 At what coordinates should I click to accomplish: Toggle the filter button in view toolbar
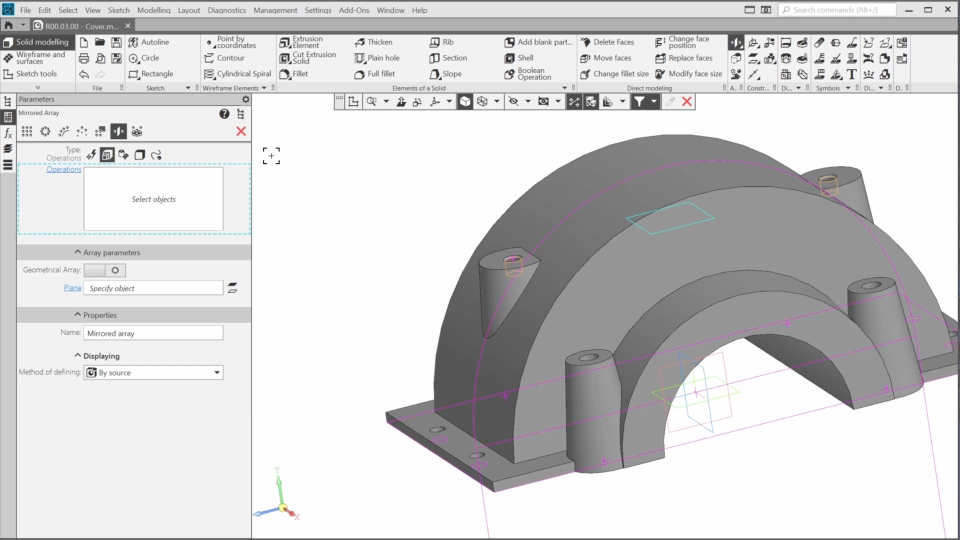[639, 102]
